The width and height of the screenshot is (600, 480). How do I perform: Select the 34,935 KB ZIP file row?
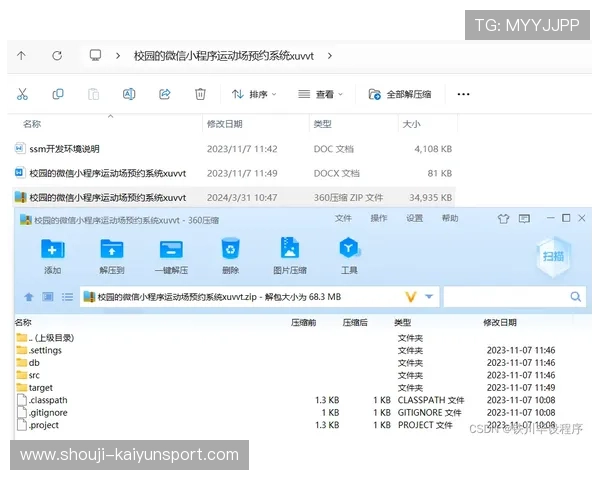pyautogui.click(x=234, y=198)
